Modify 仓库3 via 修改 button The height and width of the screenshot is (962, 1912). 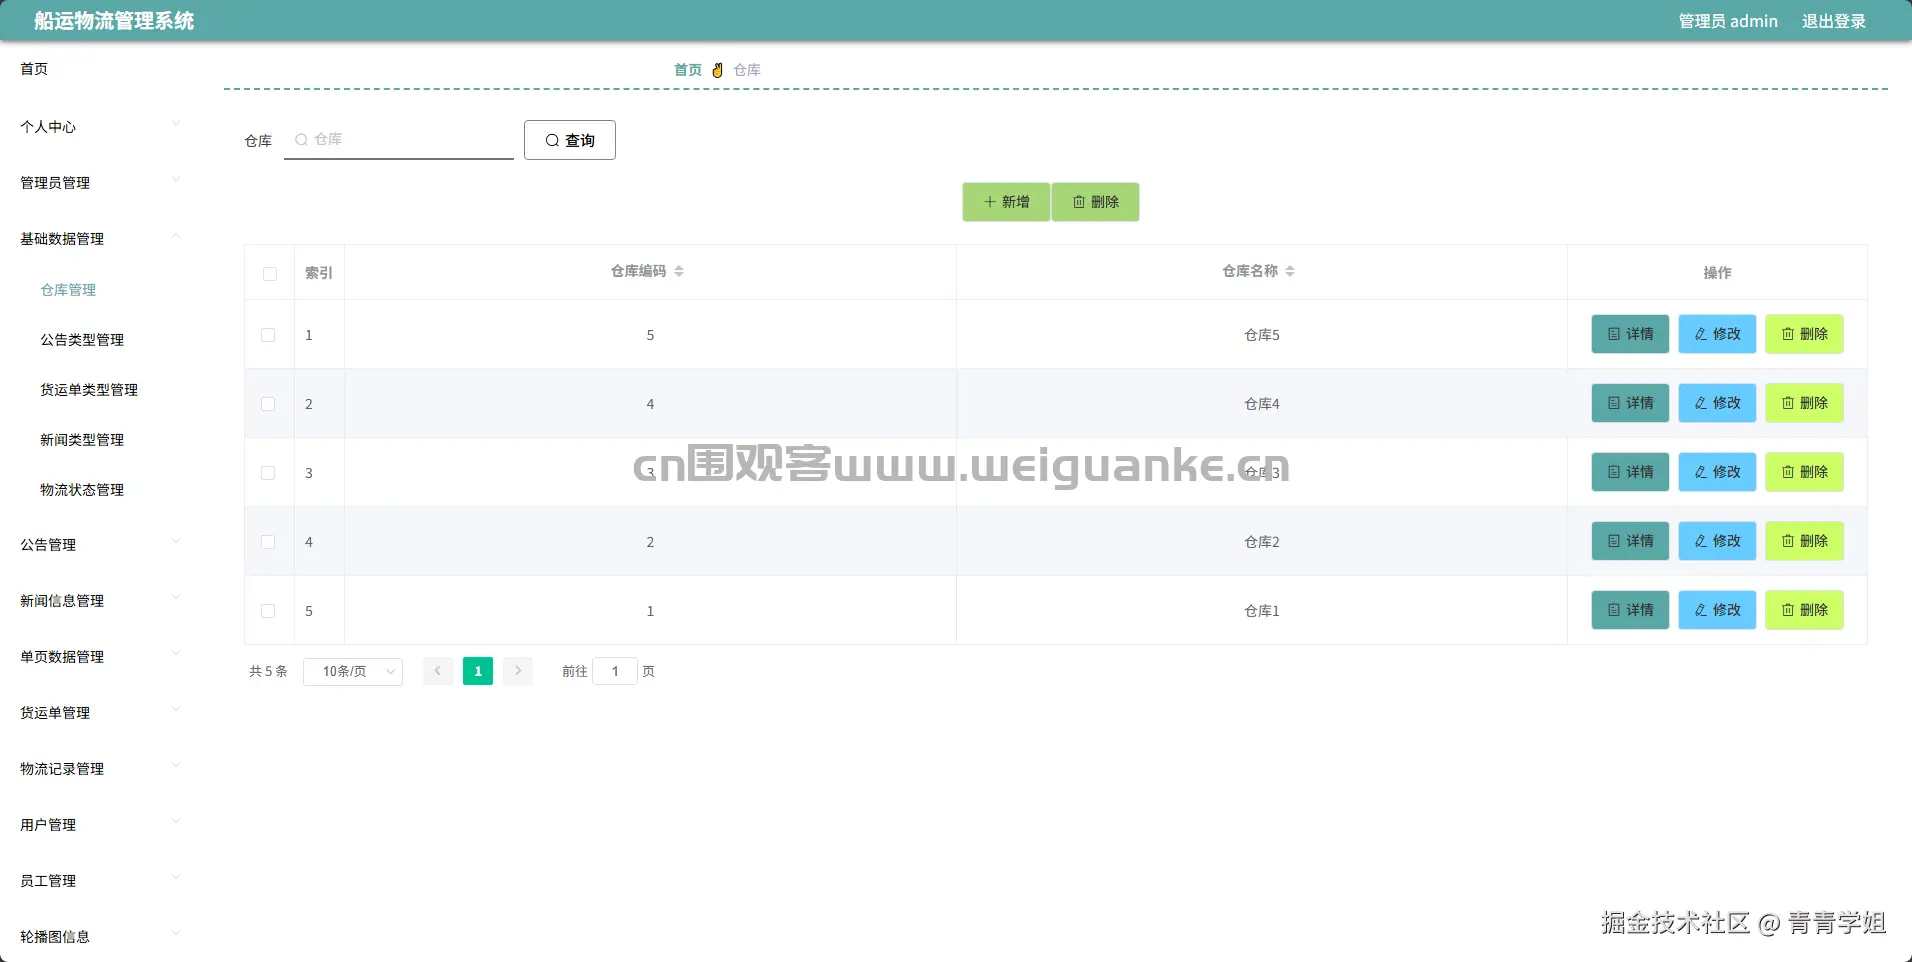click(x=1717, y=472)
